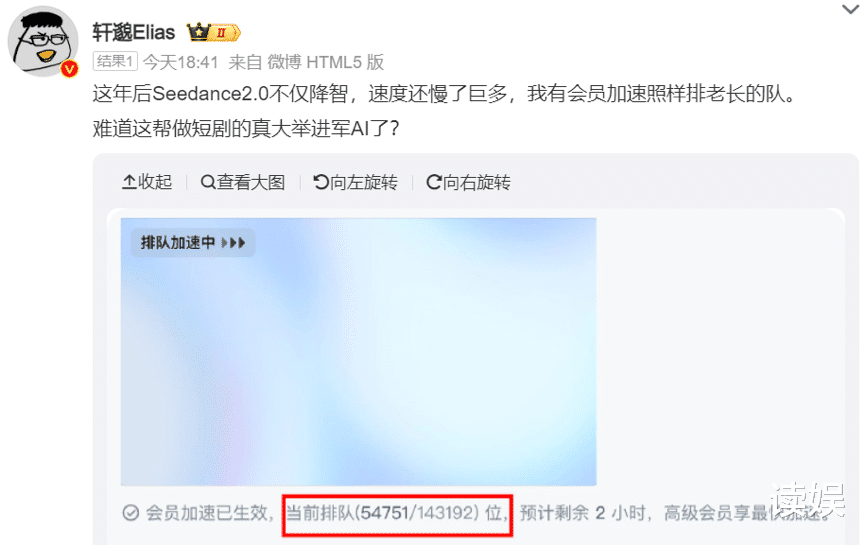Click the circled checkmark before 会员加速已生效
The width and height of the screenshot is (865, 545).
(x=131, y=513)
